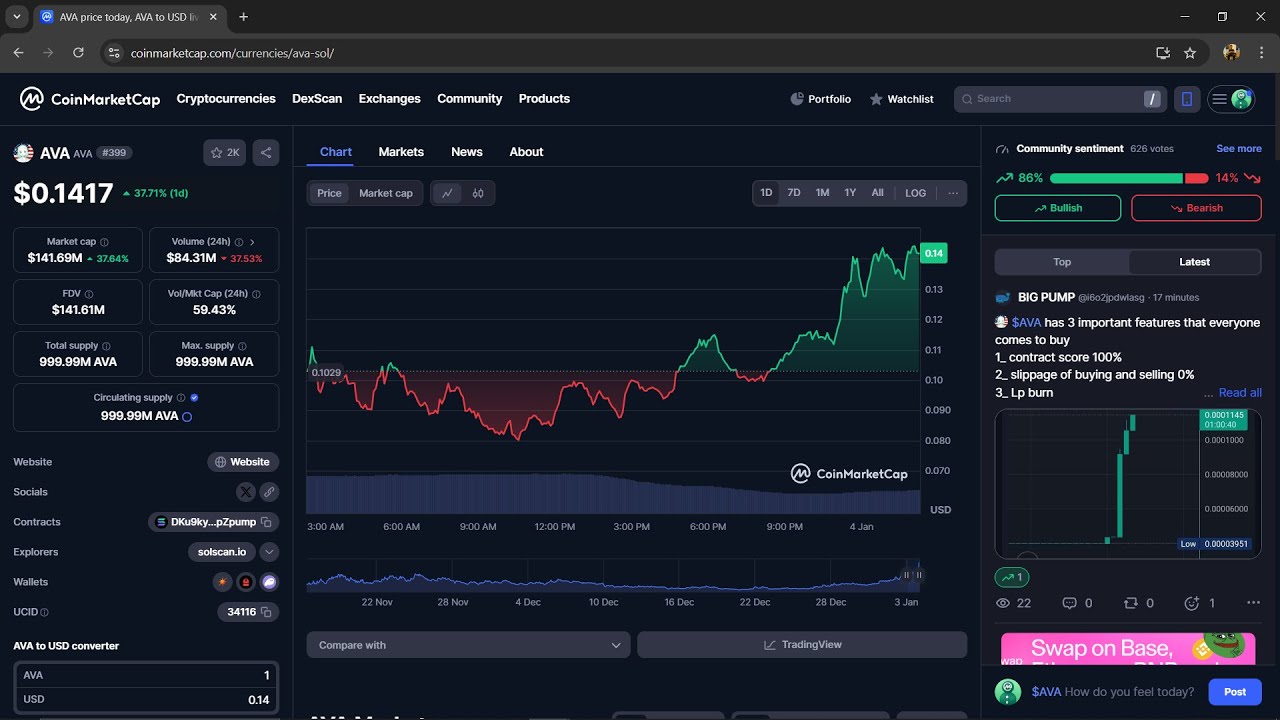Open the News tab
This screenshot has width=1280, height=720.
coord(467,152)
